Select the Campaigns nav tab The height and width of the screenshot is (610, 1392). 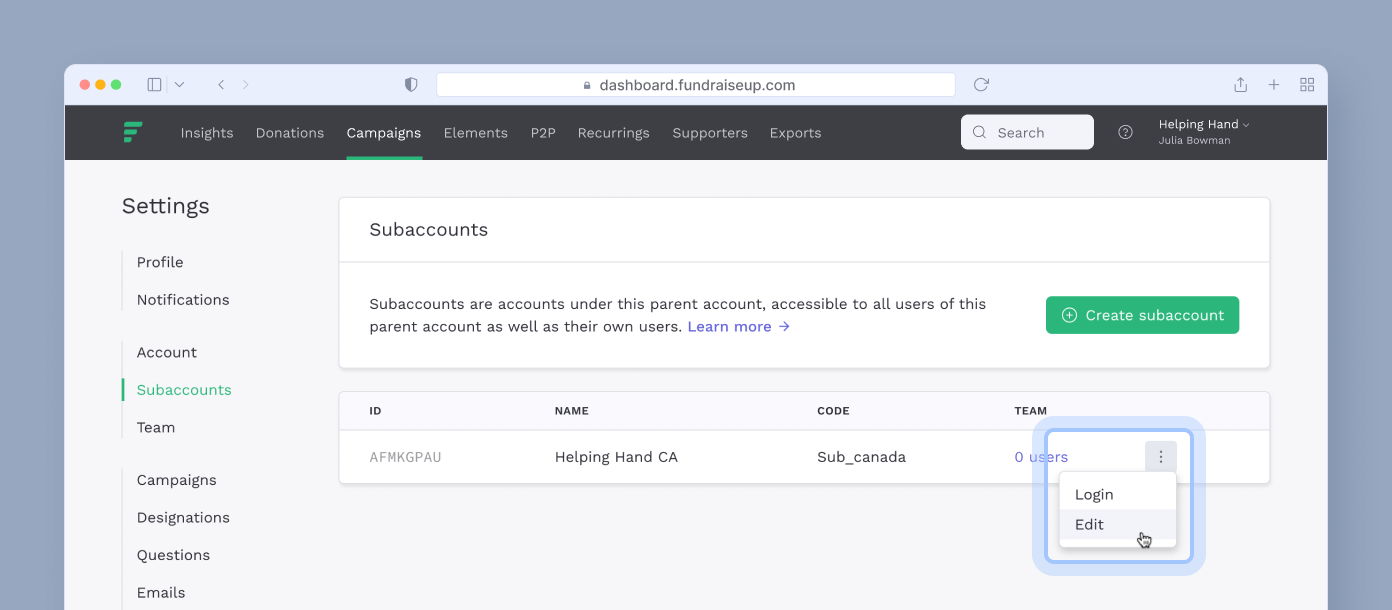pos(384,133)
